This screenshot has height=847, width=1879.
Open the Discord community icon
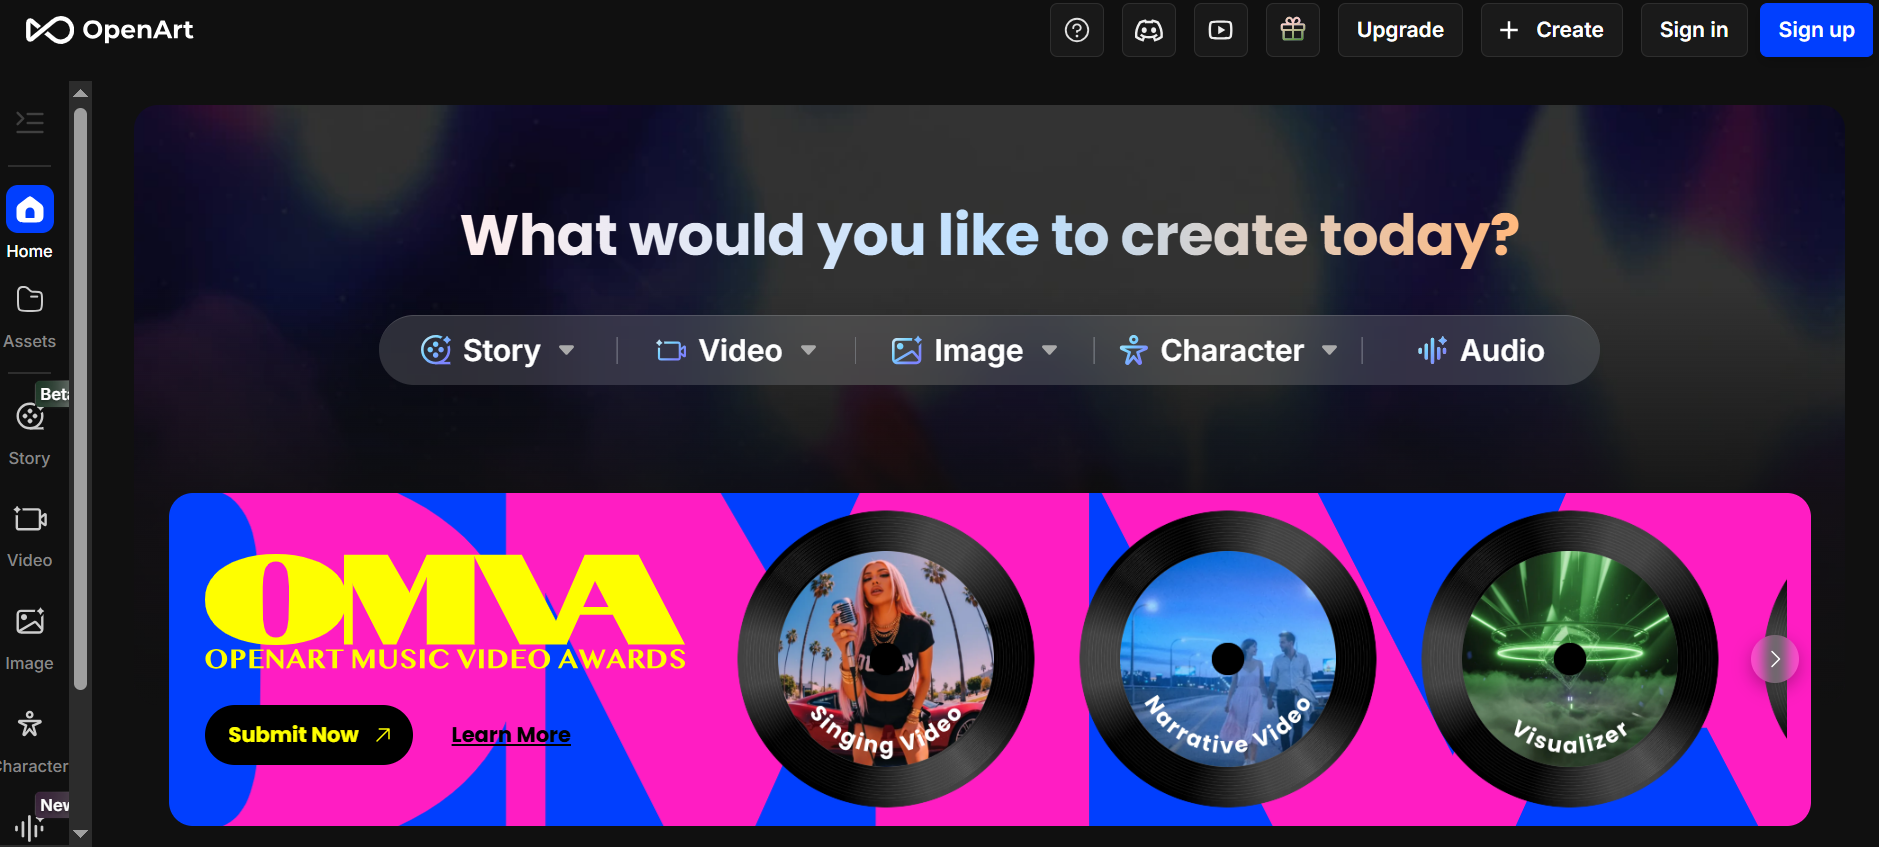[x=1148, y=30]
